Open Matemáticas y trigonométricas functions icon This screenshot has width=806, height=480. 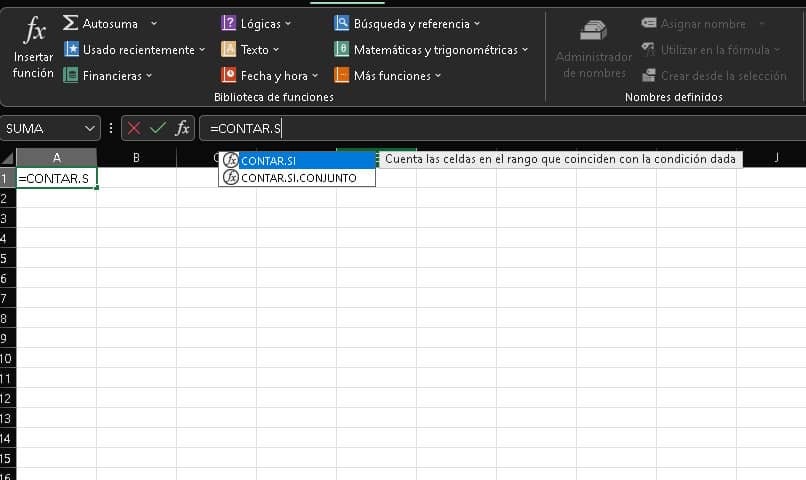point(342,49)
